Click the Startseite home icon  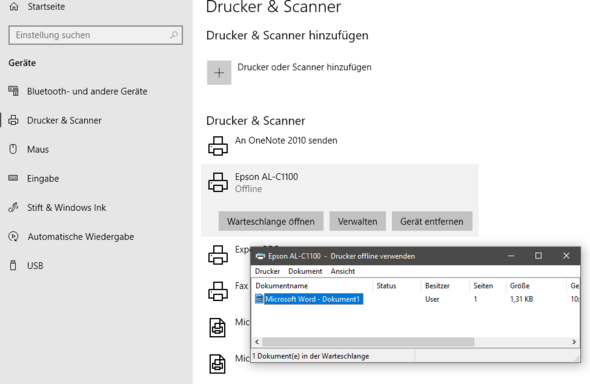[x=14, y=6]
